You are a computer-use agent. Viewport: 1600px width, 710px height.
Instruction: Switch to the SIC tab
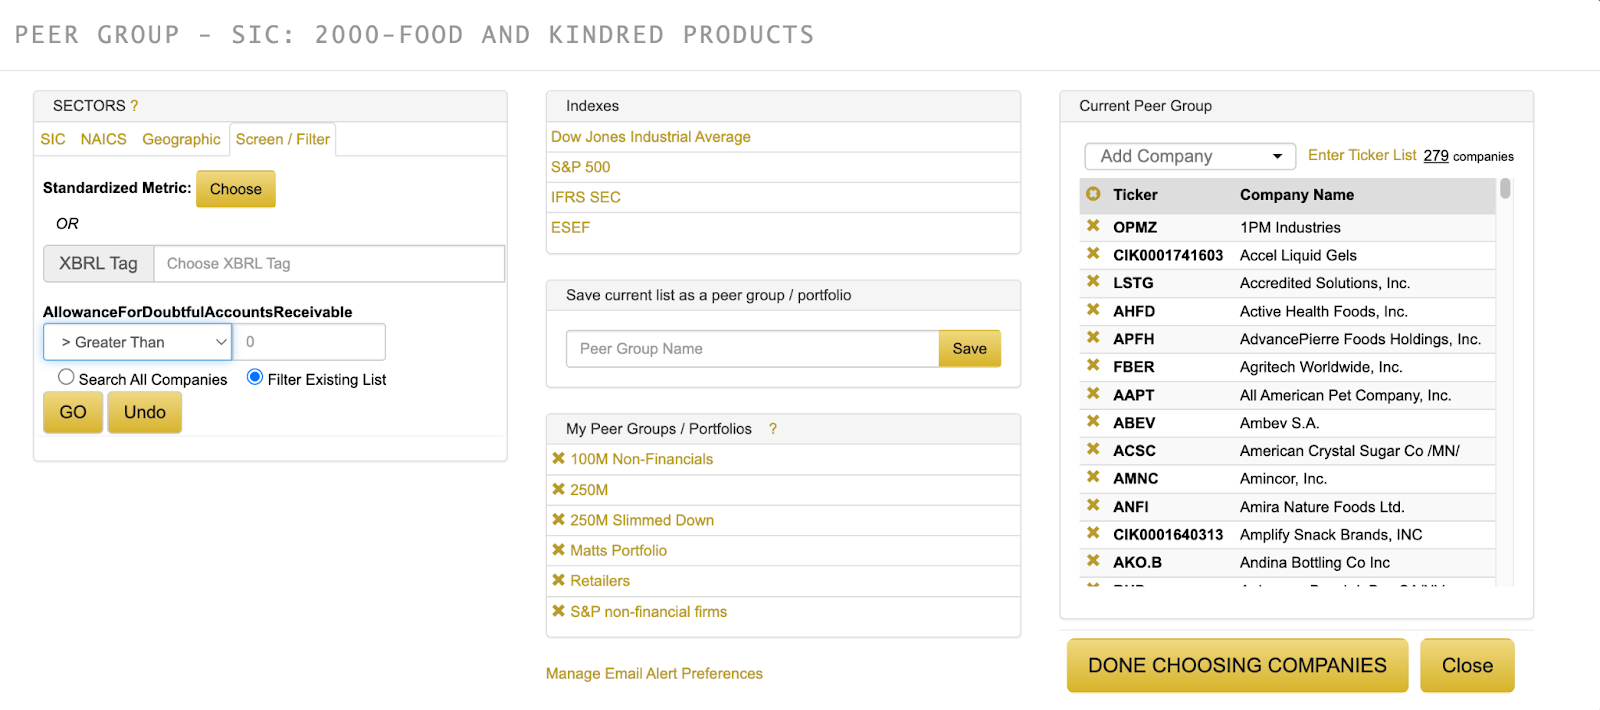[x=53, y=139]
